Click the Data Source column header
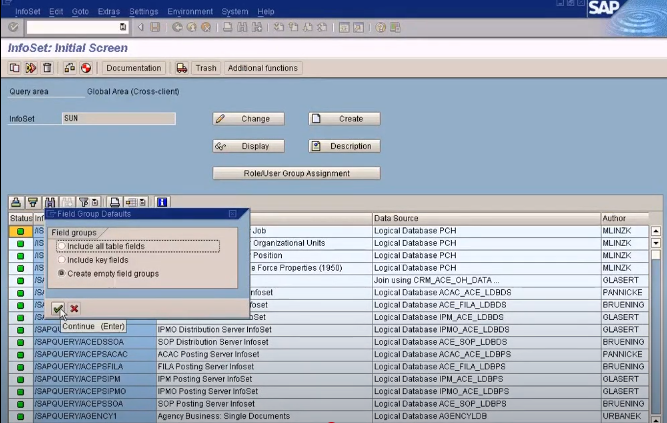Screen dimensions: 667x423 point(486,218)
